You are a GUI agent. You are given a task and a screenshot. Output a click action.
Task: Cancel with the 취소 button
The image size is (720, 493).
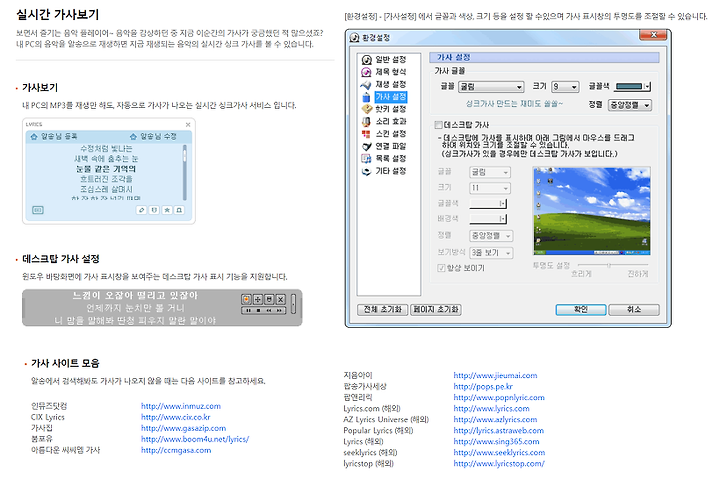[x=634, y=310]
